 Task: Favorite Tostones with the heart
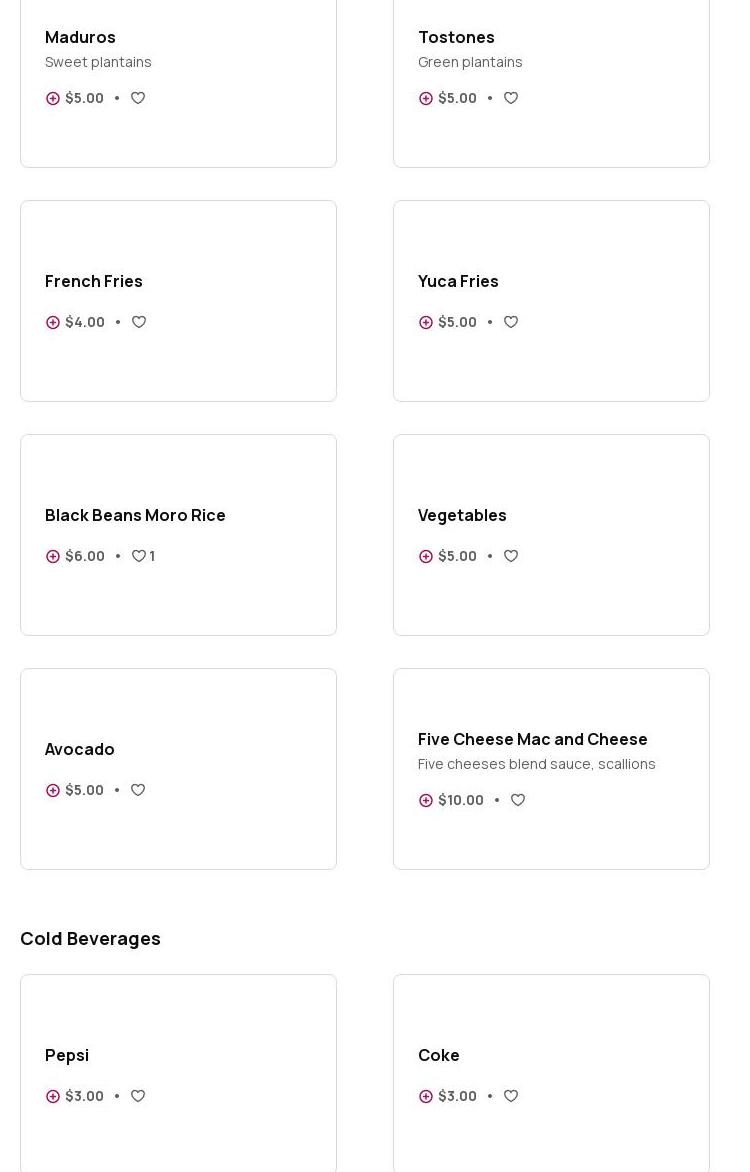[x=511, y=98]
